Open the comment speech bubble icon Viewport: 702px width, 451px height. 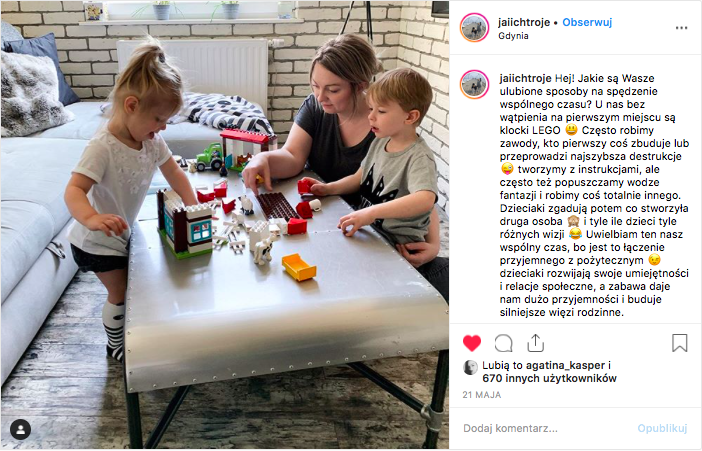(503, 344)
